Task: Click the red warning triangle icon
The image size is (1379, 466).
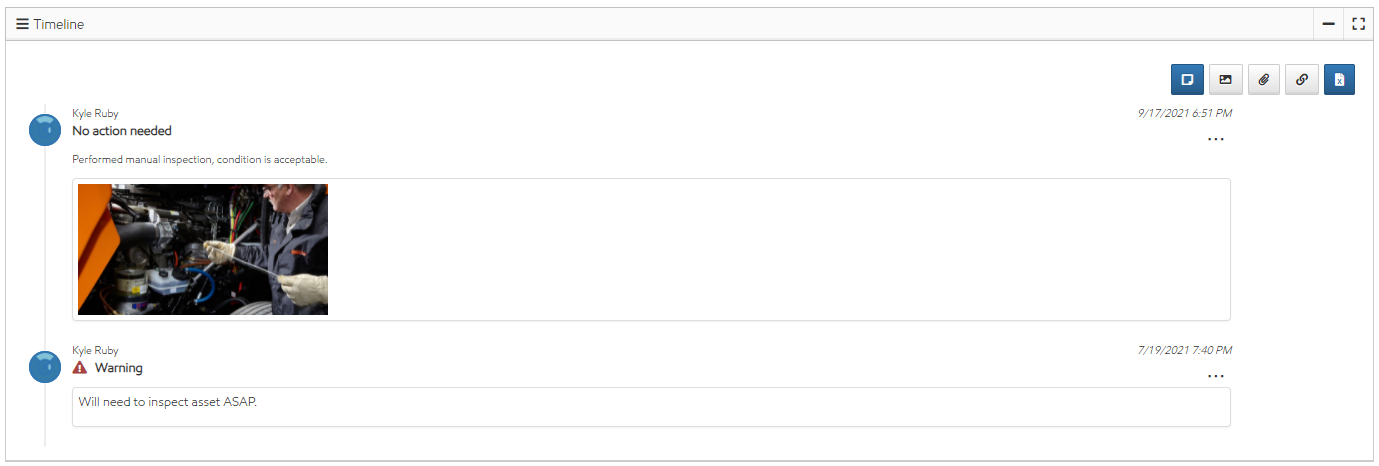Action: tap(80, 368)
